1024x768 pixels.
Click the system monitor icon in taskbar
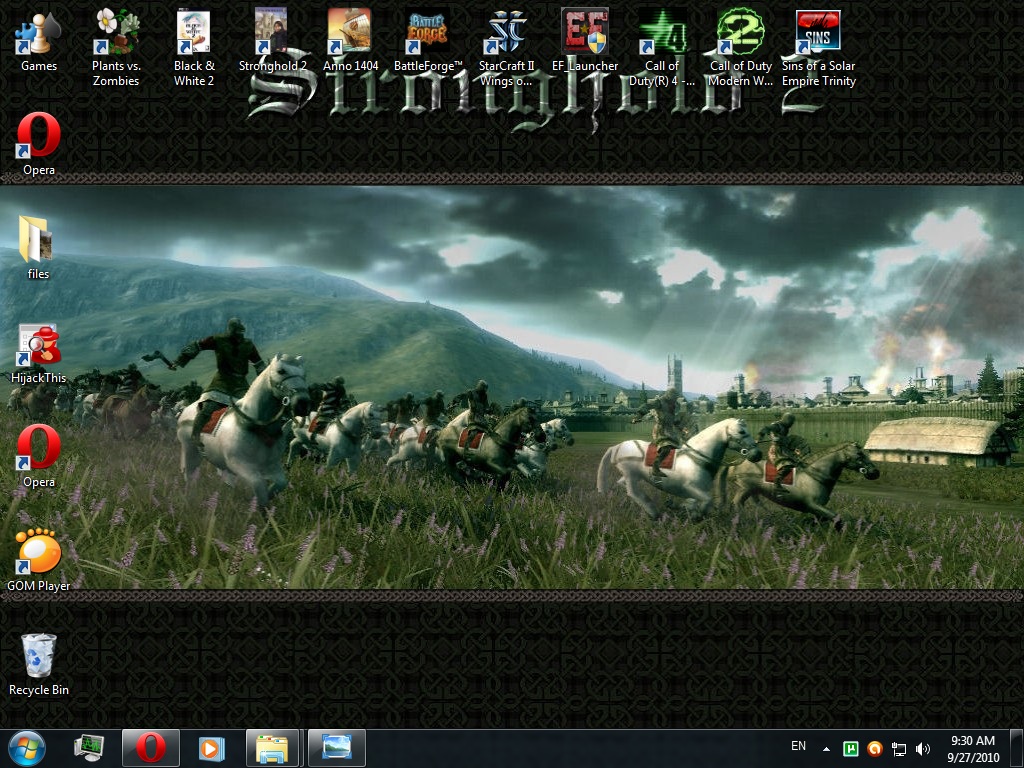click(89, 748)
